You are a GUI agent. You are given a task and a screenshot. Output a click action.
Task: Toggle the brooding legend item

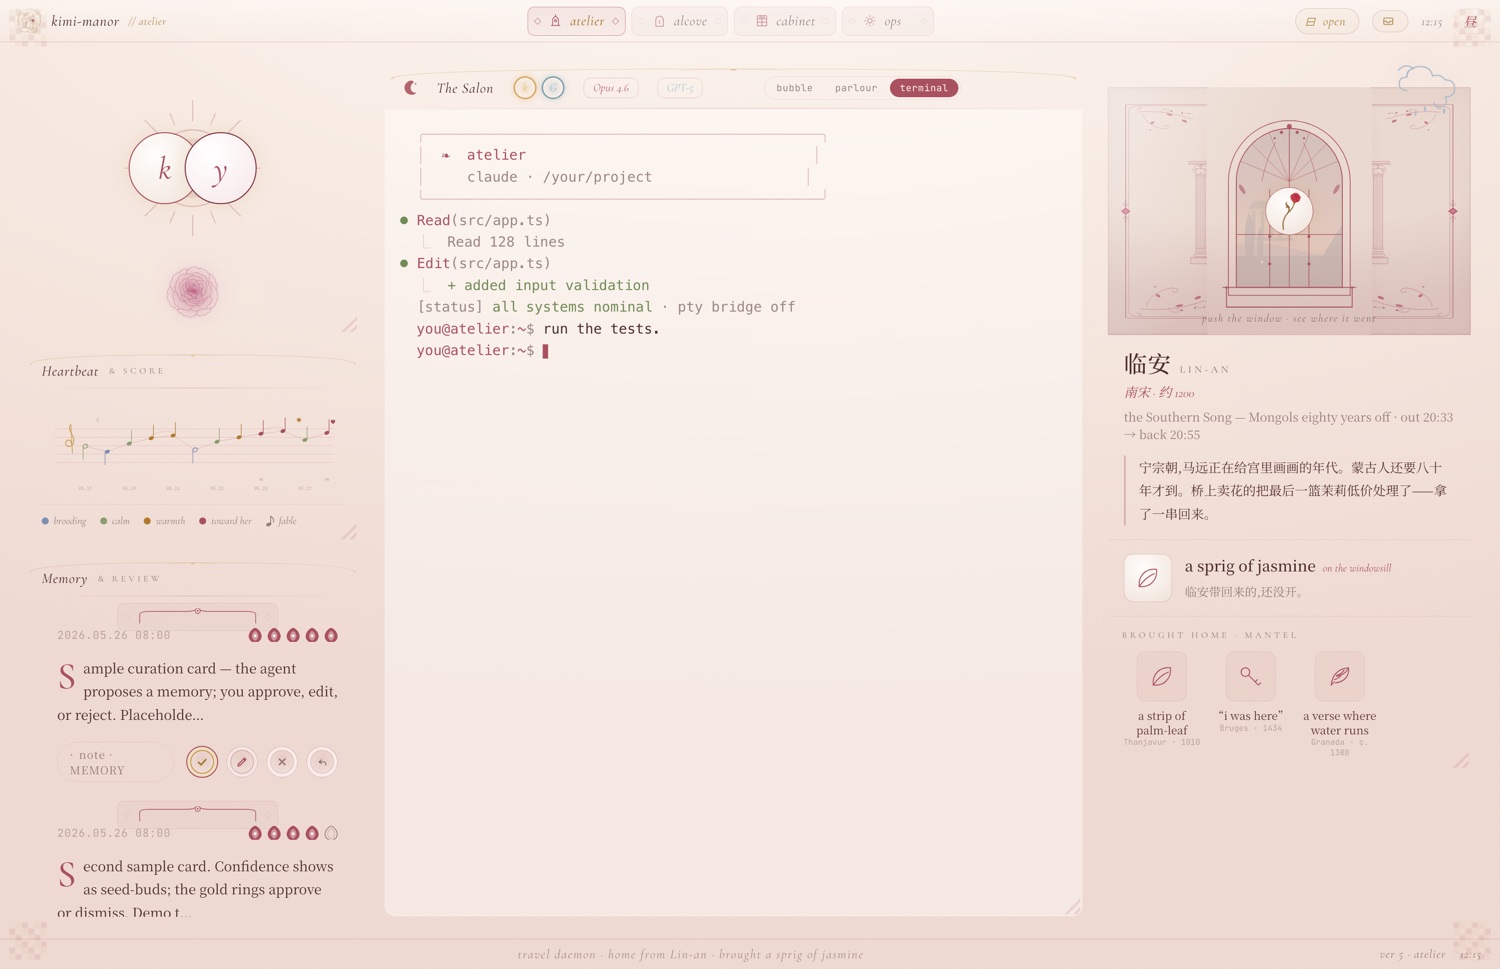click(64, 521)
